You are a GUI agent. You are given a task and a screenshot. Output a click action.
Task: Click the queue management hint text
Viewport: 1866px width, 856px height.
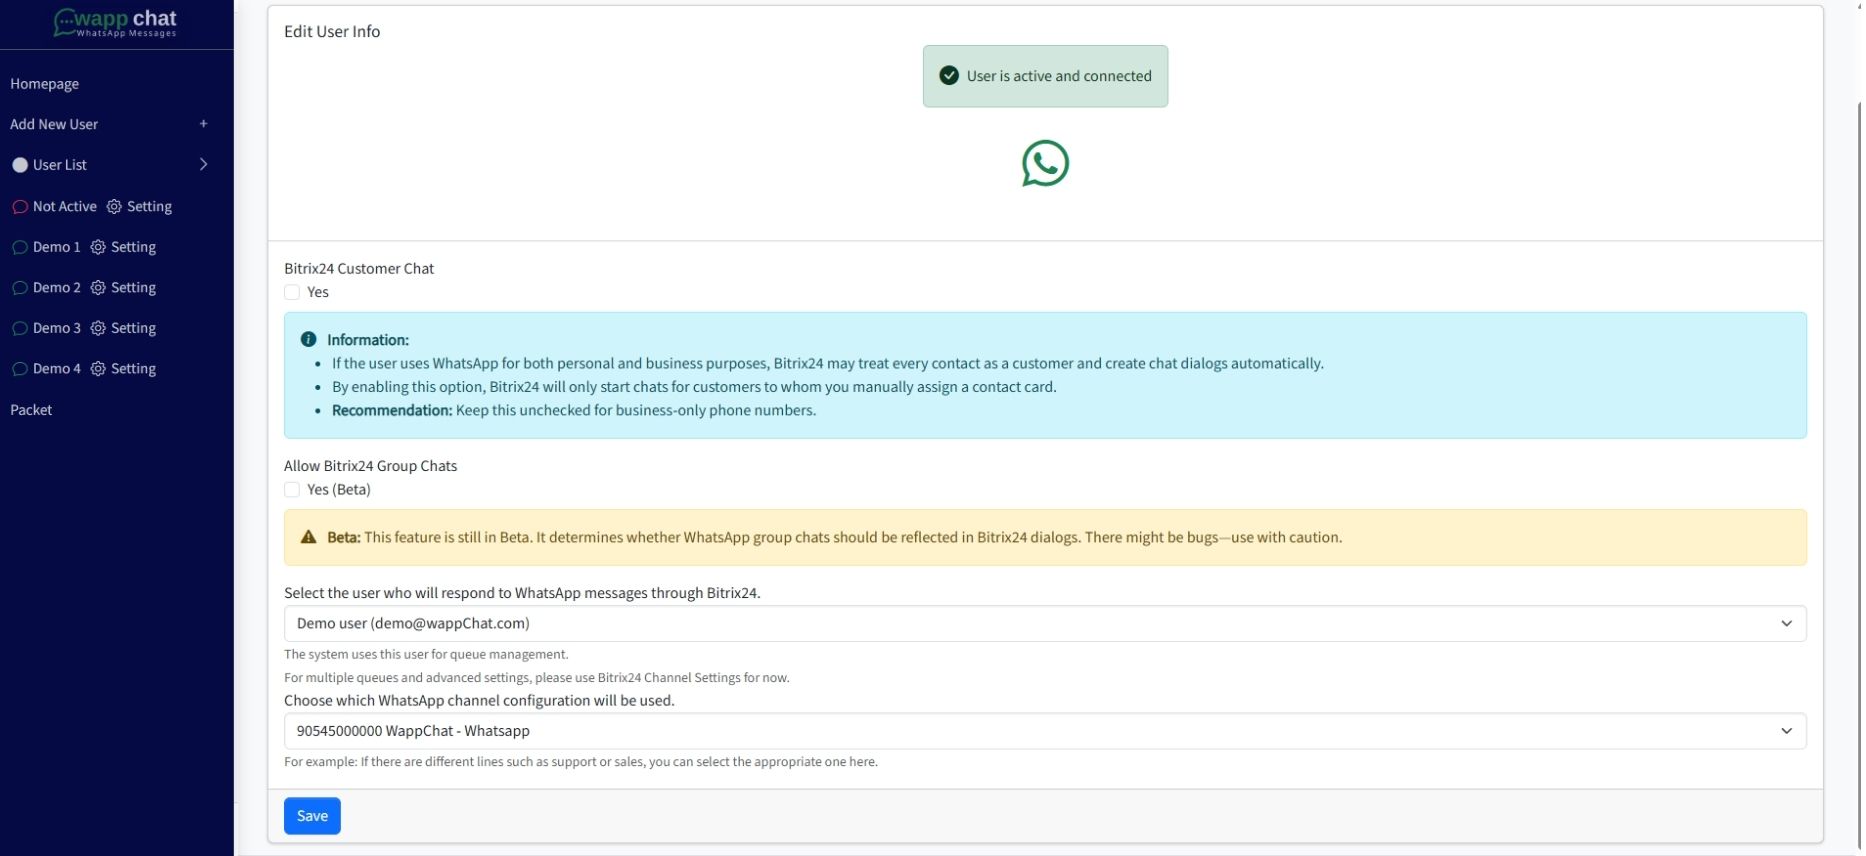[426, 655]
